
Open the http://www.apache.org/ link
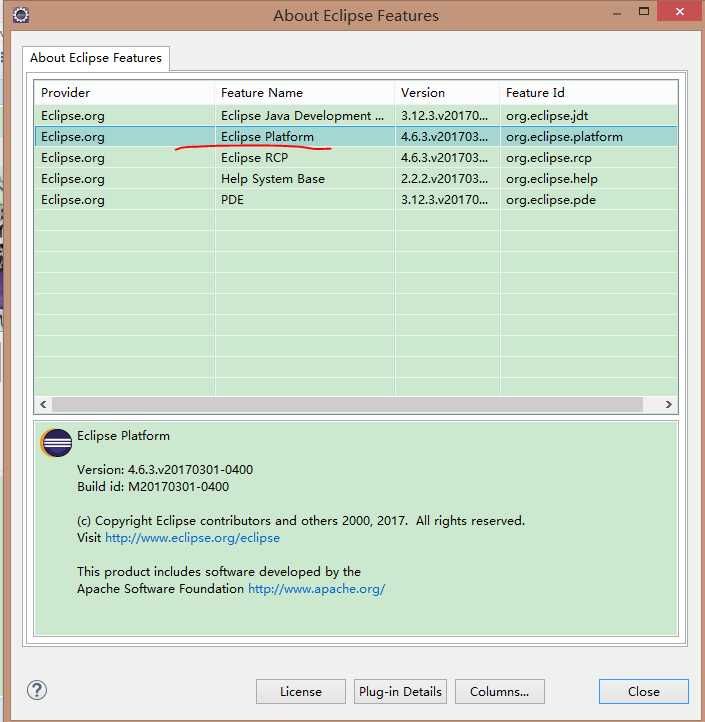pyautogui.click(x=316, y=589)
